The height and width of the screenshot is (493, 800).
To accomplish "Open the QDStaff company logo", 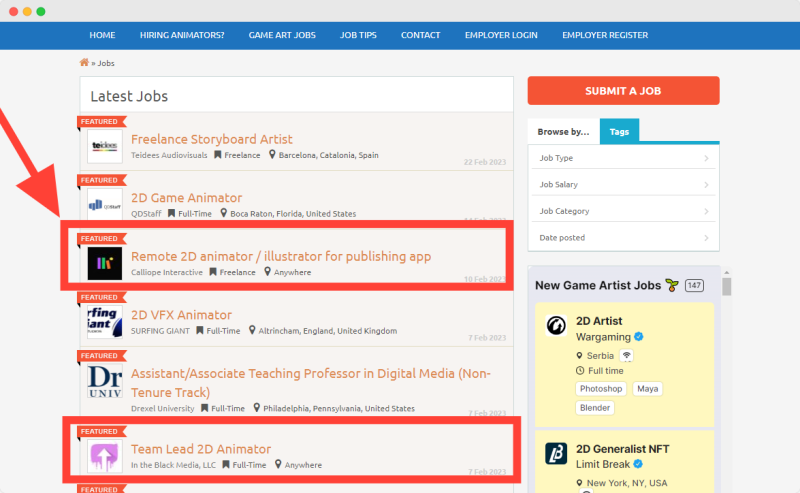I will click(x=105, y=205).
